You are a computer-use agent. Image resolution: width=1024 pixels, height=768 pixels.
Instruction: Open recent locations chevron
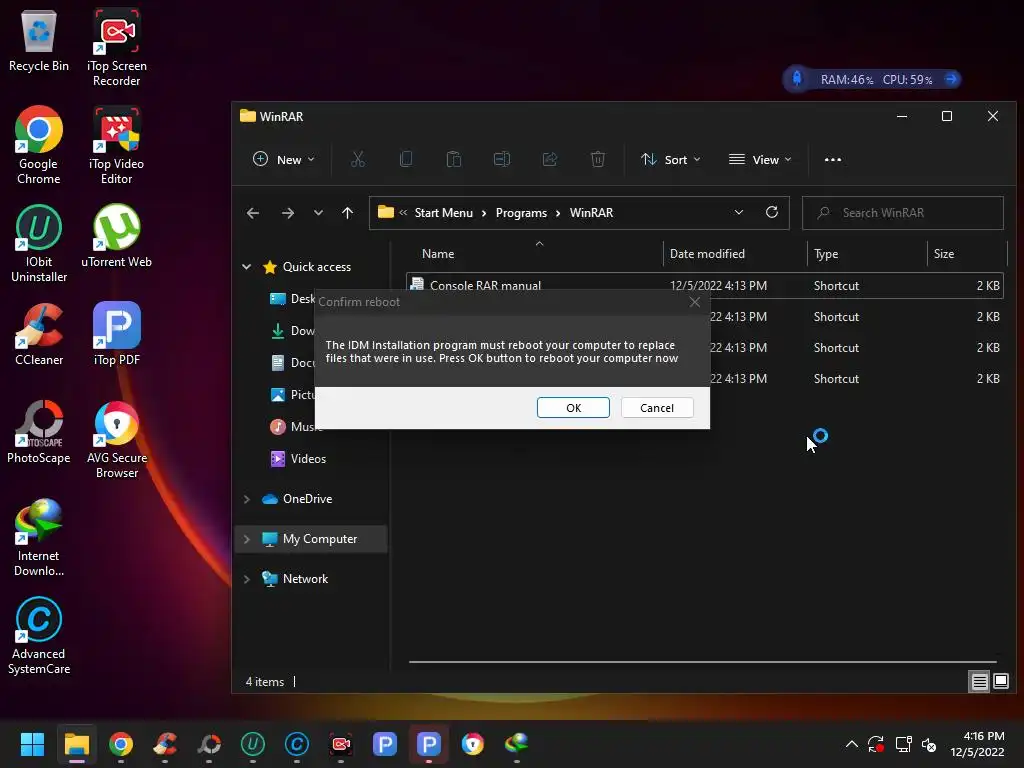[318, 213]
